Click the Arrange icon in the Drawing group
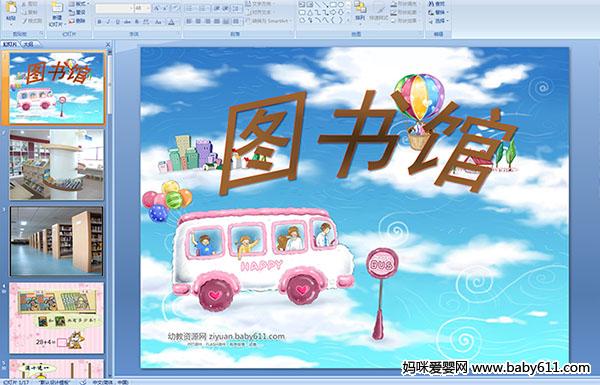Screen dimensions: 600x385 coord(360,11)
